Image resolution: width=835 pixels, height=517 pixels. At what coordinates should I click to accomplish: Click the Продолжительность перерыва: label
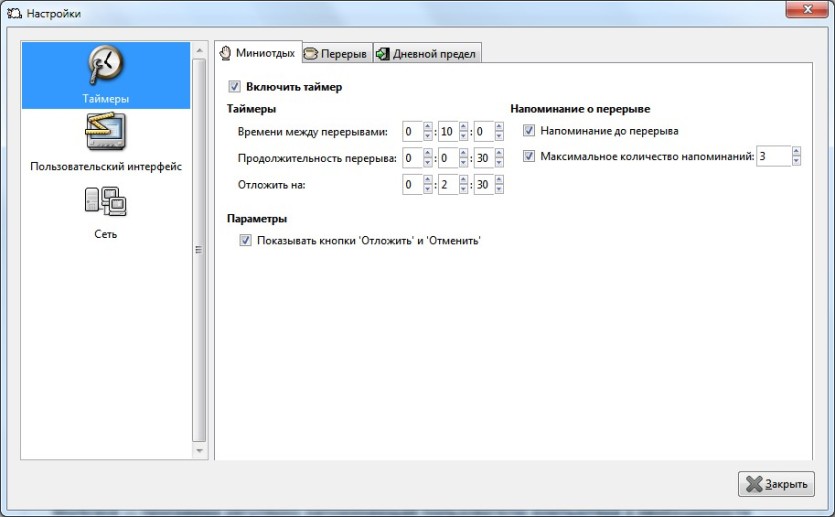(x=317, y=158)
